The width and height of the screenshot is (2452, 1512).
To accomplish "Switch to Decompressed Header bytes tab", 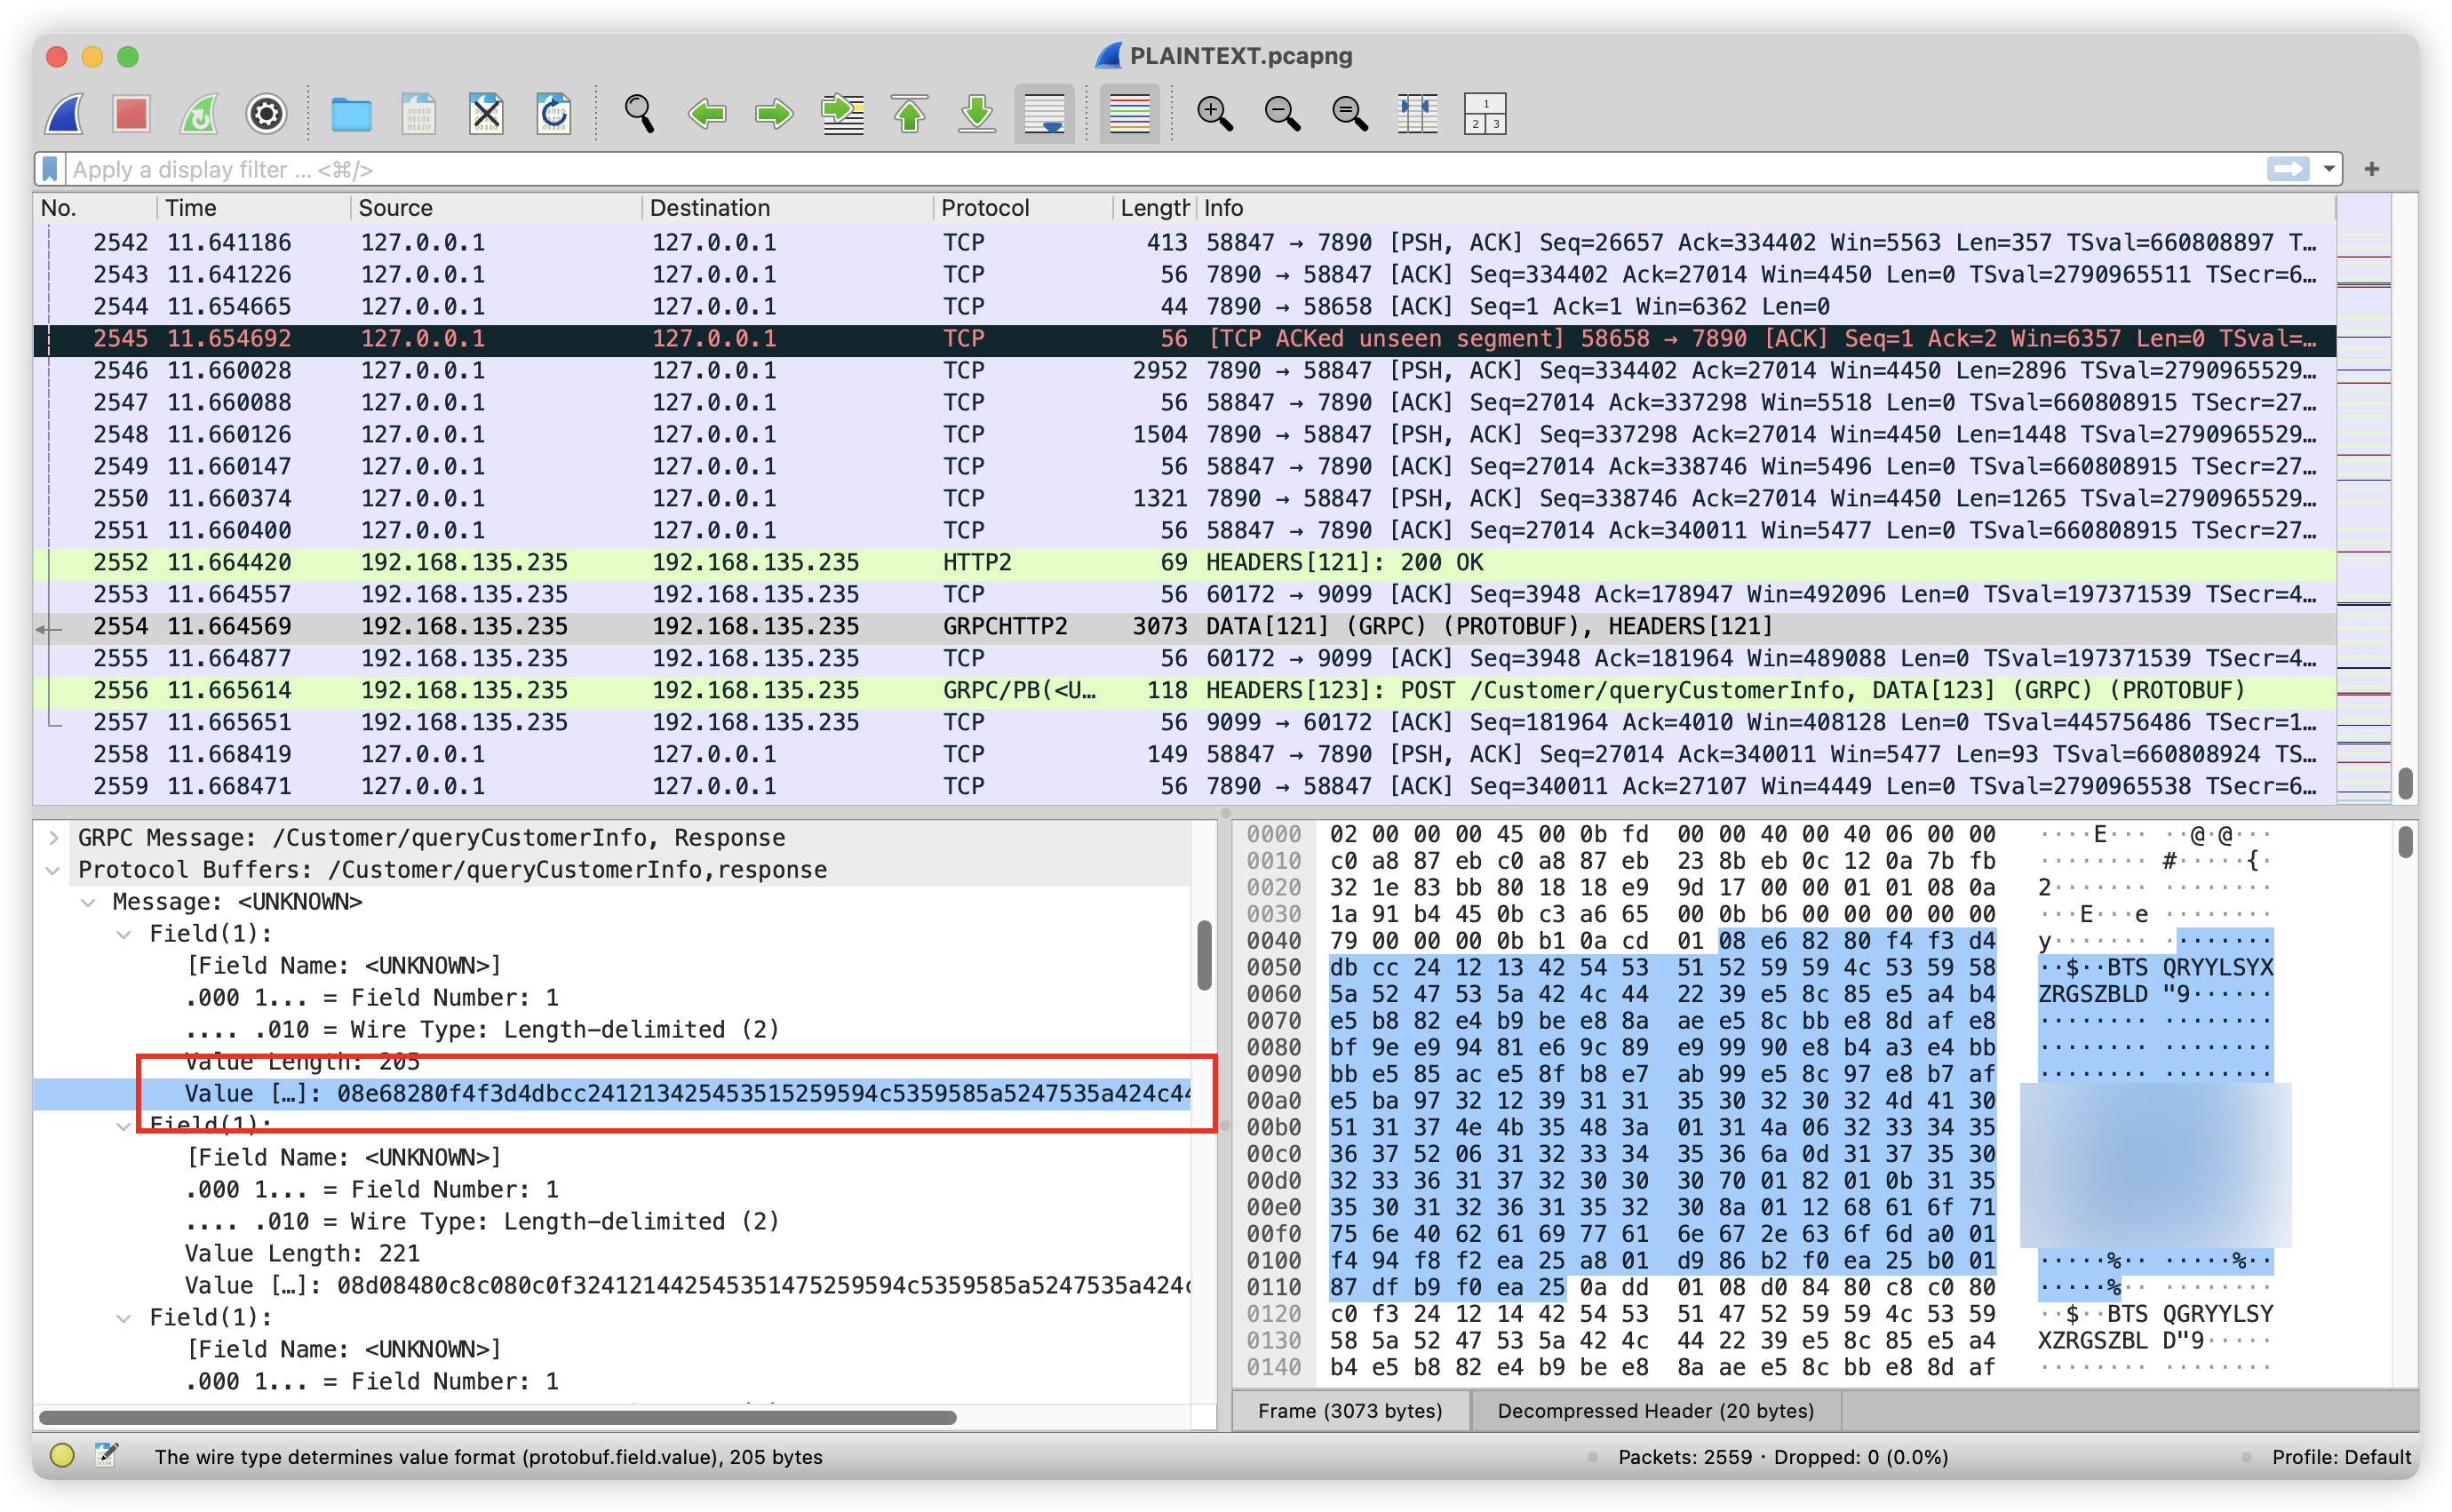I will click(x=1655, y=1410).
